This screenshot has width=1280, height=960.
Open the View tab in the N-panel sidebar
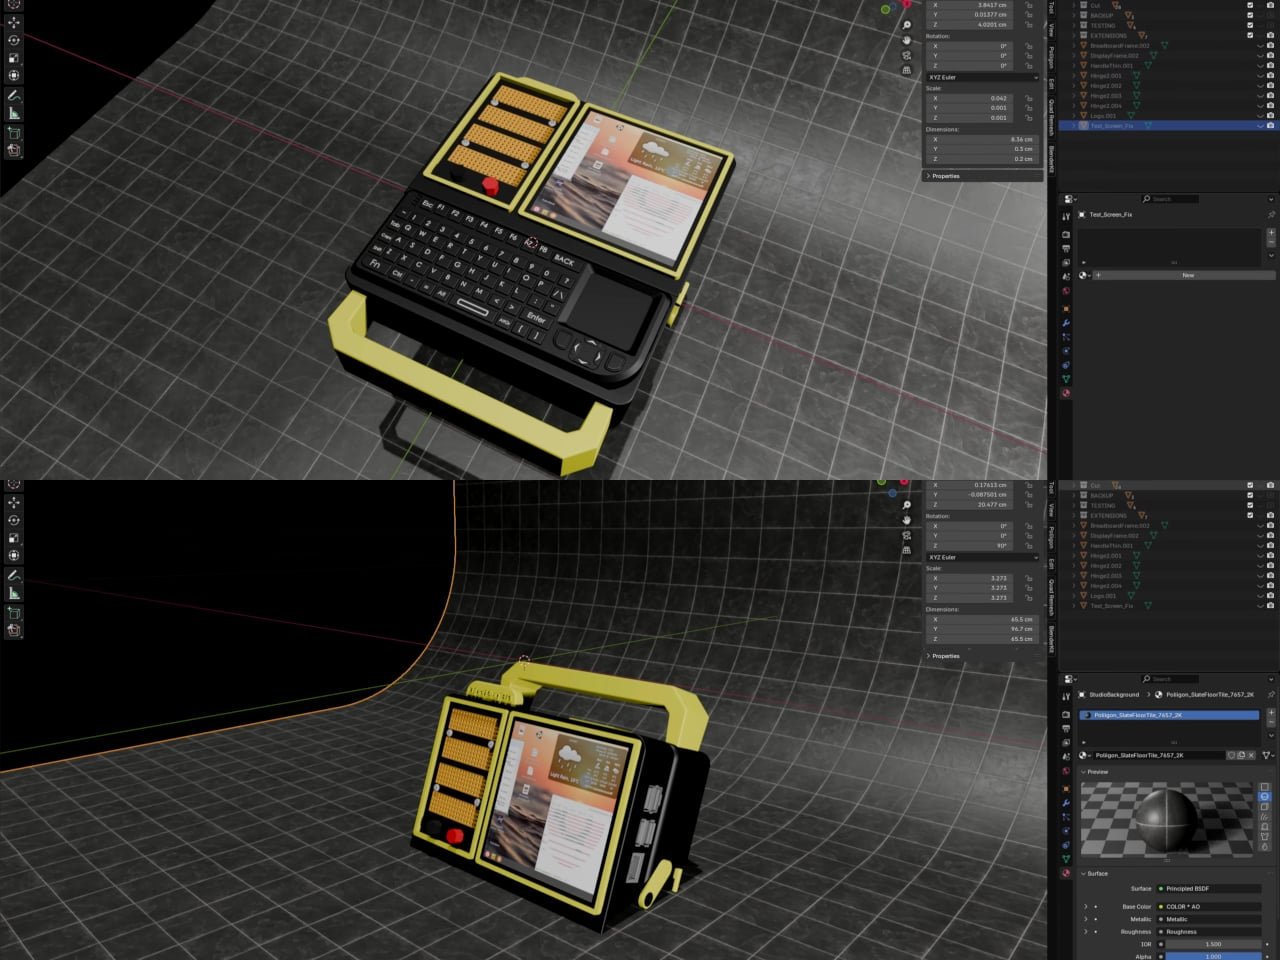(1052, 29)
